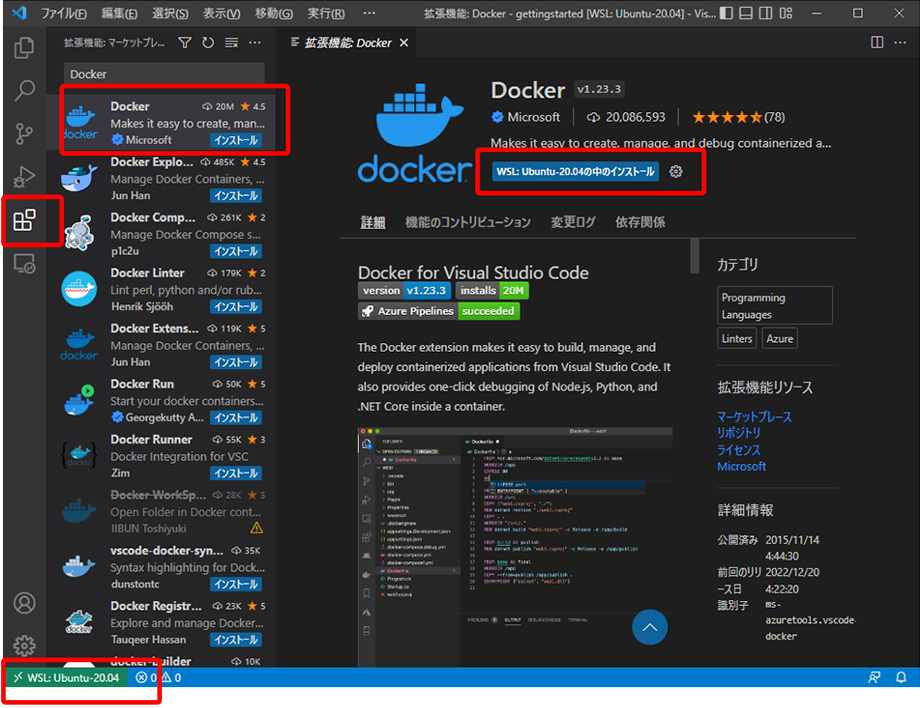Click the five-star rating (78)

click(738, 117)
